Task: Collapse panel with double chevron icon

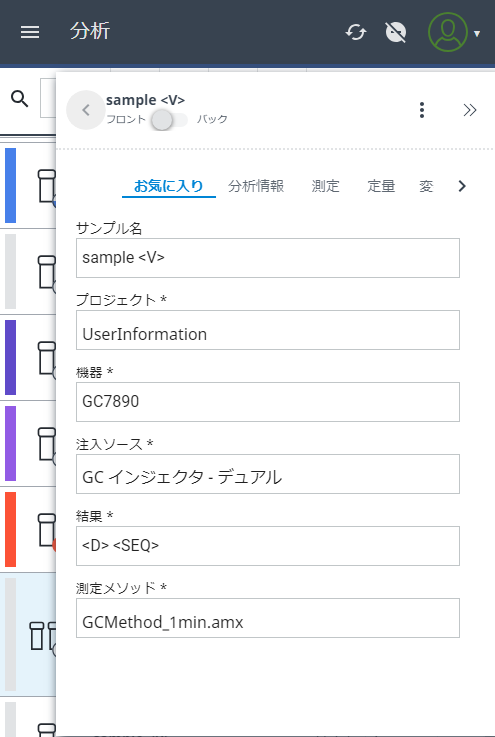Action: (x=470, y=110)
